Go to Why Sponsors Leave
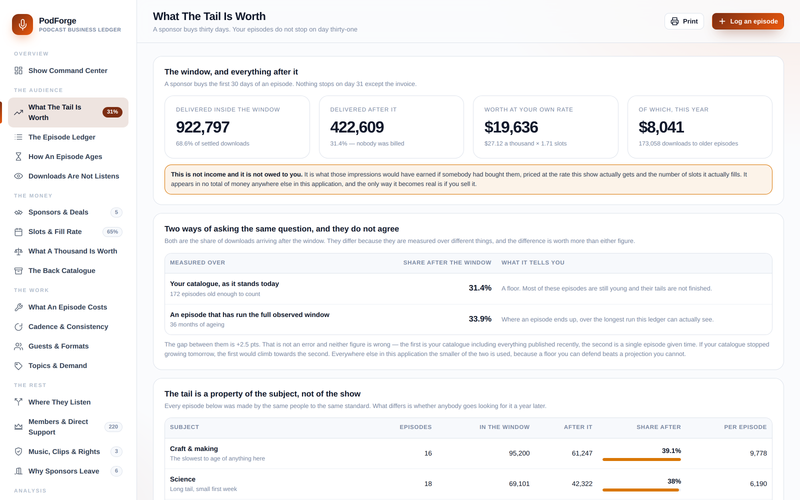Screen dimensions: 800x500 (x=68, y=471)
